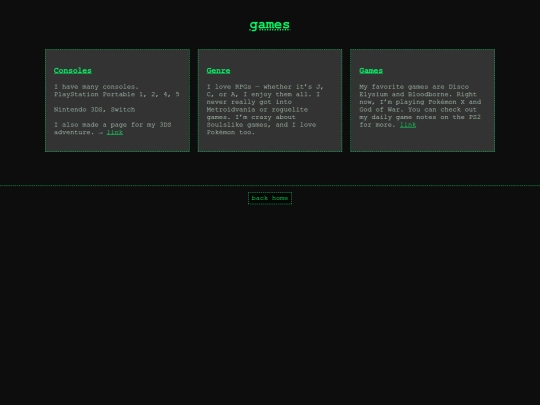This screenshot has height=405, width=540.
Task: Click the 'Metroidvania or roguelite' line
Action: [257, 110]
